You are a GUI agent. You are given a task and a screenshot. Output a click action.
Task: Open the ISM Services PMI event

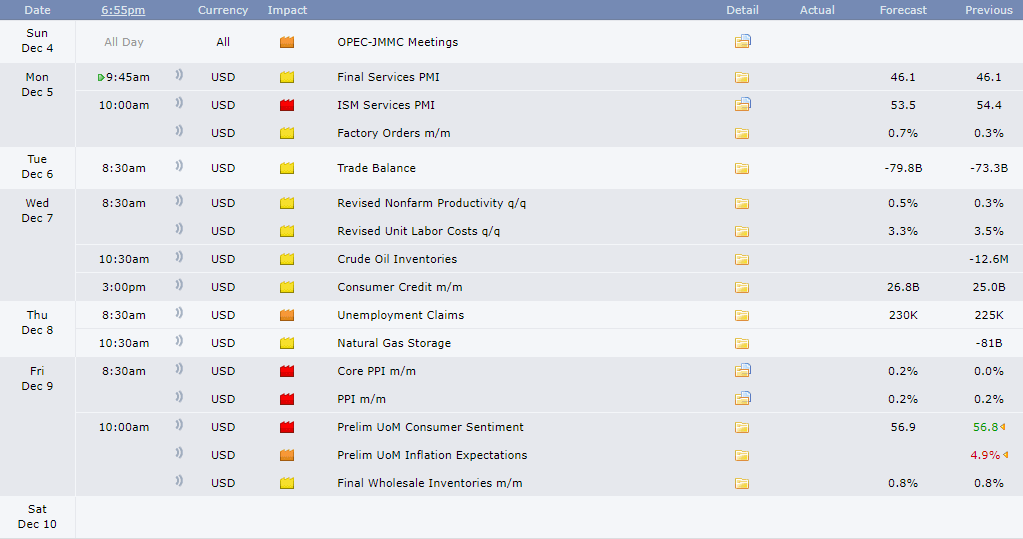click(x=386, y=105)
